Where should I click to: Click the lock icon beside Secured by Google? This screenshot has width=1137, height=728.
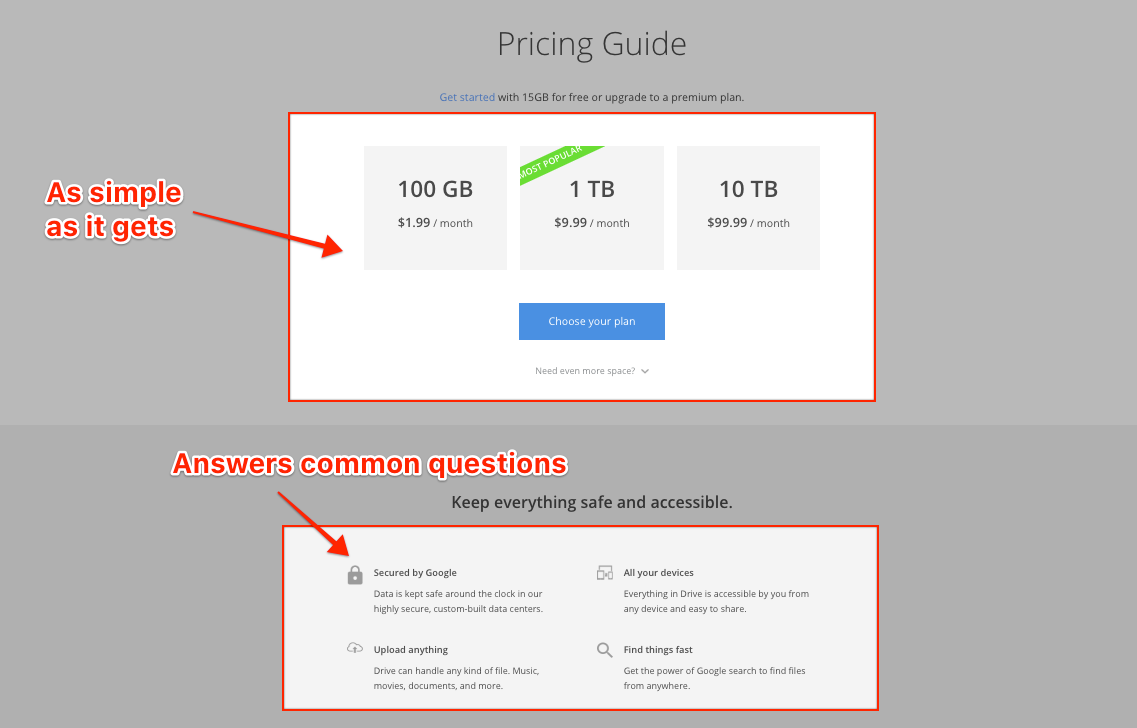pos(355,575)
